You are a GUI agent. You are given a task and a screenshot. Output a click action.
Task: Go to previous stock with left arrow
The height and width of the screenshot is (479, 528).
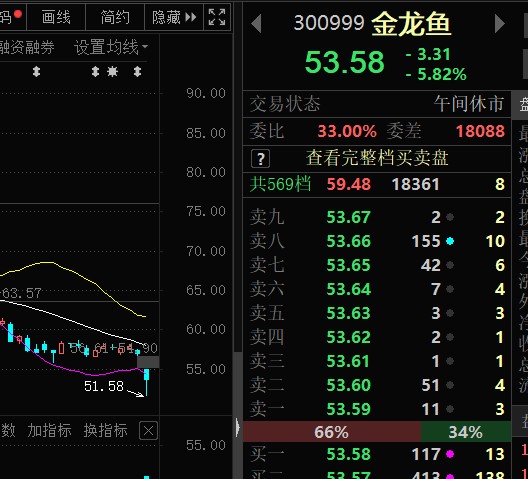pos(257,24)
